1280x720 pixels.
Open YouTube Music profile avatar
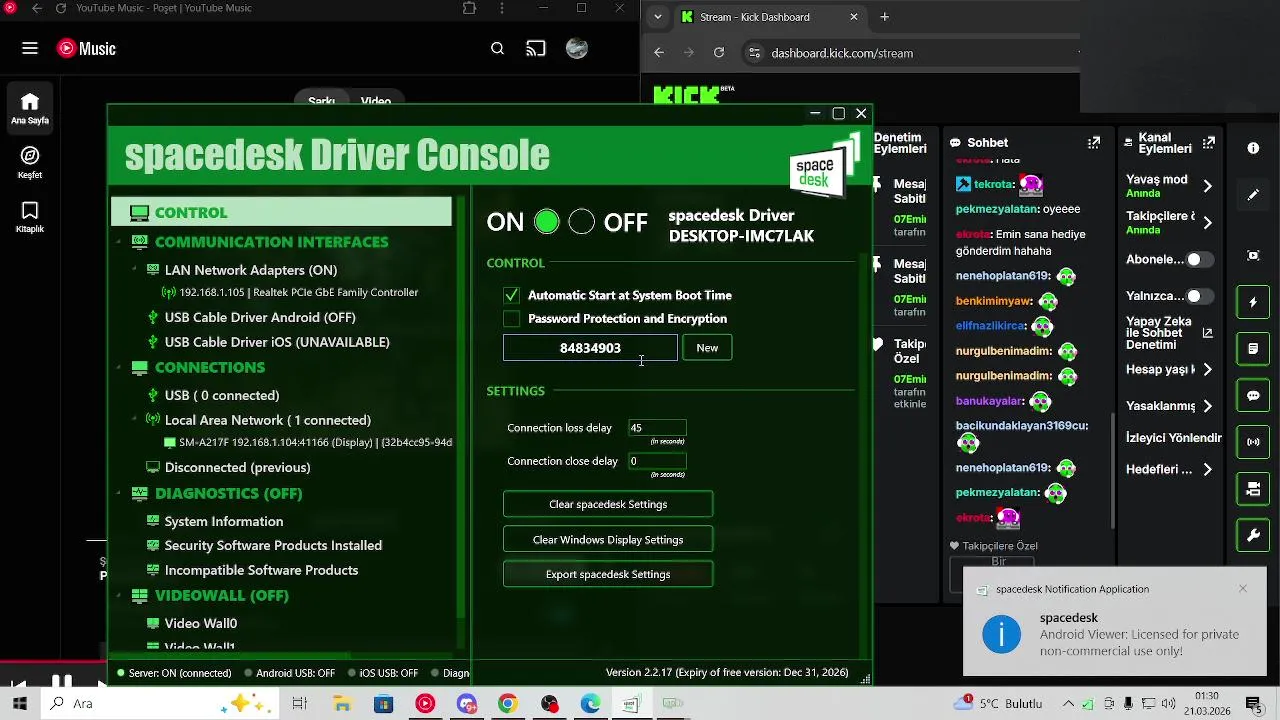(x=577, y=48)
